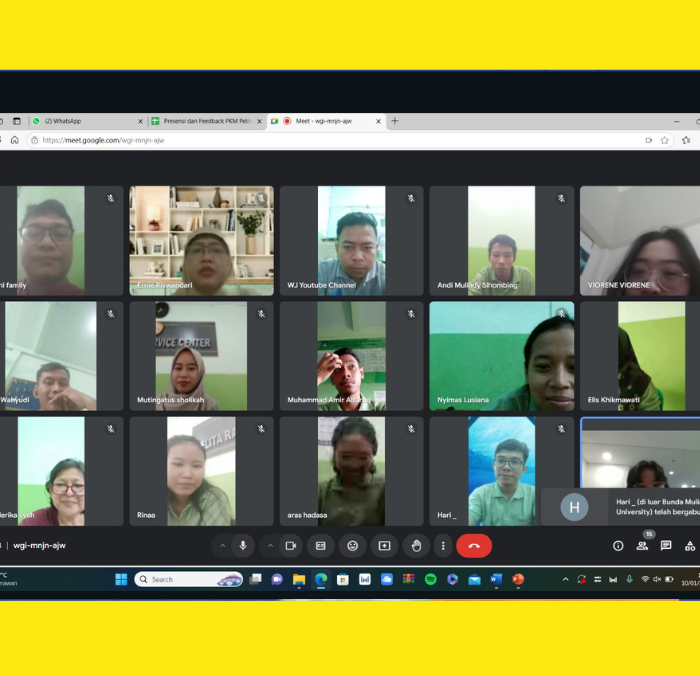
Task: Select Nyimas Lusiana video tile
Action: (x=501, y=356)
